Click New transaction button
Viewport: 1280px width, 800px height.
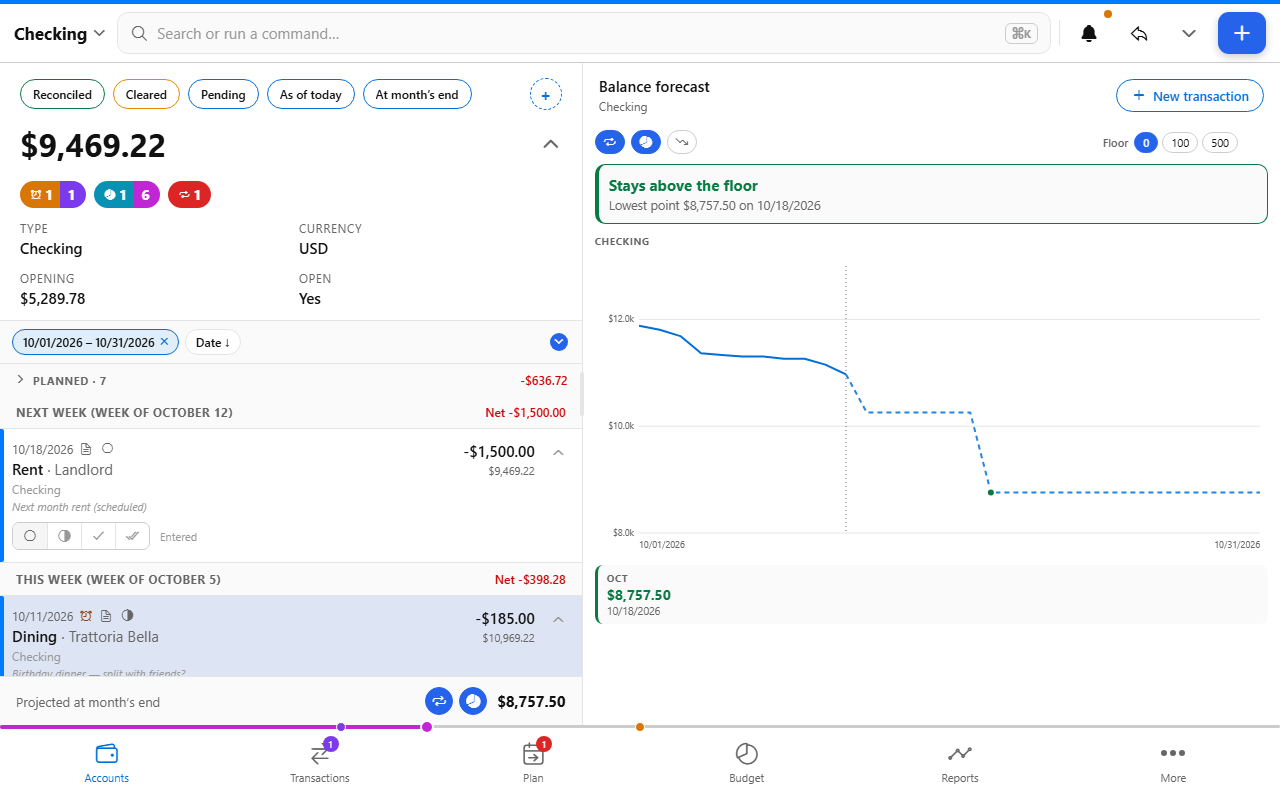point(1190,96)
